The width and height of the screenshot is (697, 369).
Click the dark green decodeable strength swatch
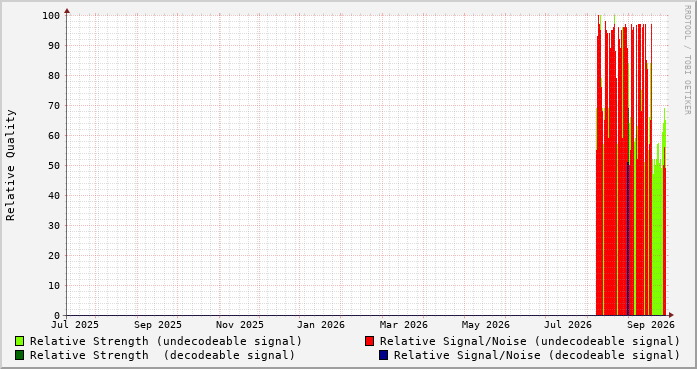(20, 355)
